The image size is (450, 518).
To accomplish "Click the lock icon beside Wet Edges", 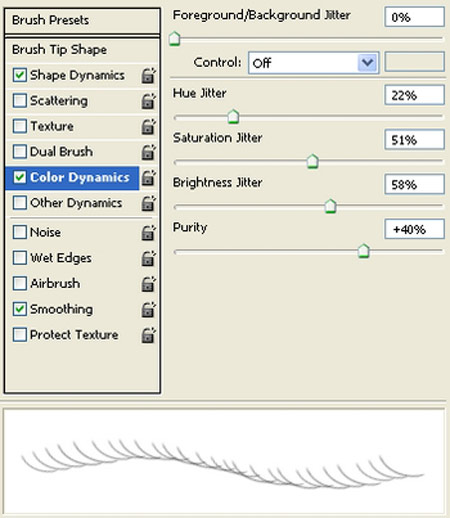I will [x=148, y=259].
